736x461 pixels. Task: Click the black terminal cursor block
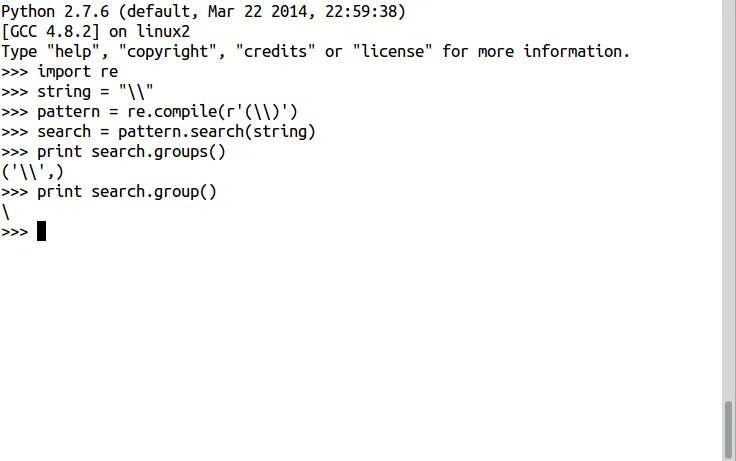pyautogui.click(x=41, y=231)
